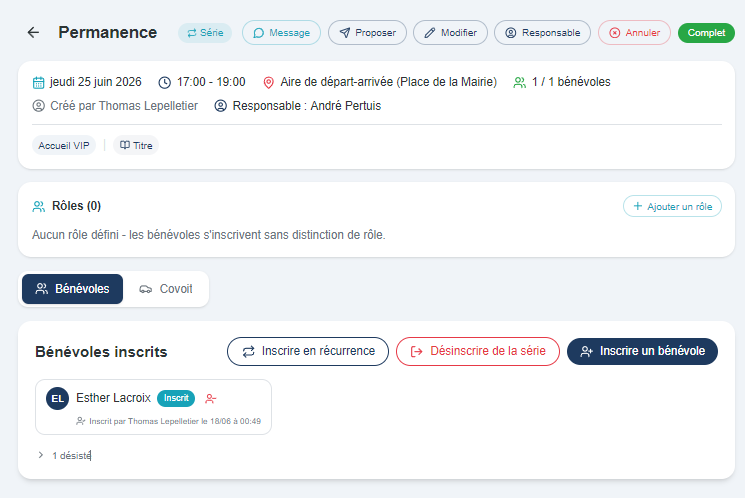745x498 pixels.
Task: Expand the 1 désisté list
Action: click(65, 455)
